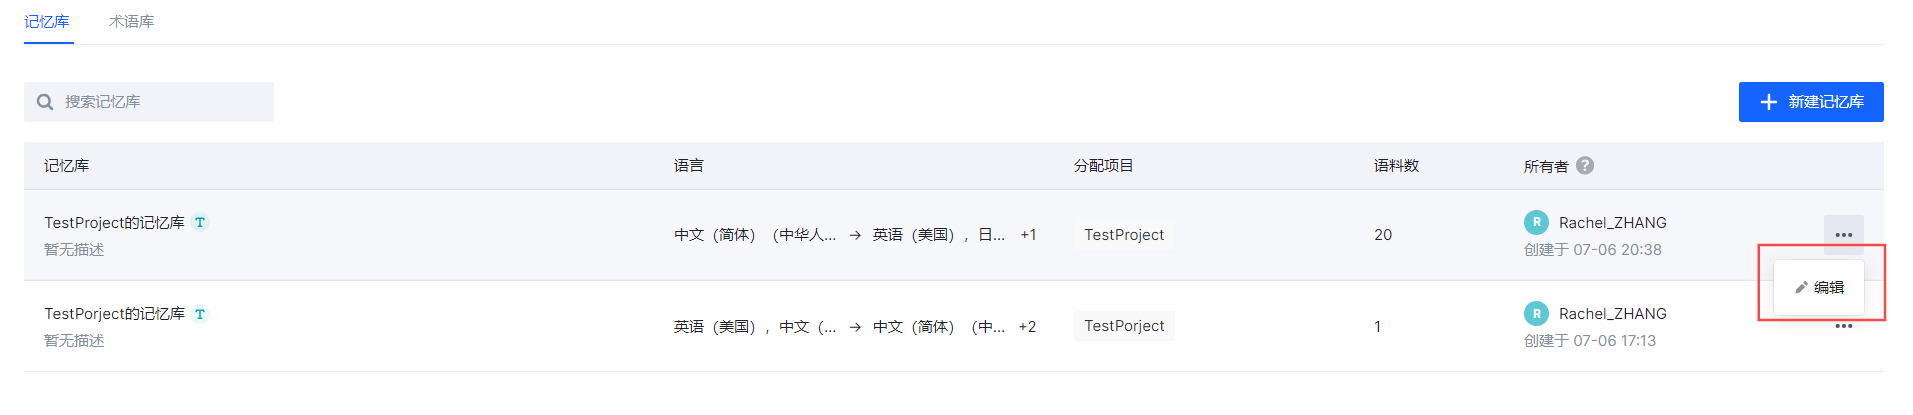Image resolution: width=1913 pixels, height=415 pixels.
Task: Click the TestPorject project tag
Action: (1124, 326)
